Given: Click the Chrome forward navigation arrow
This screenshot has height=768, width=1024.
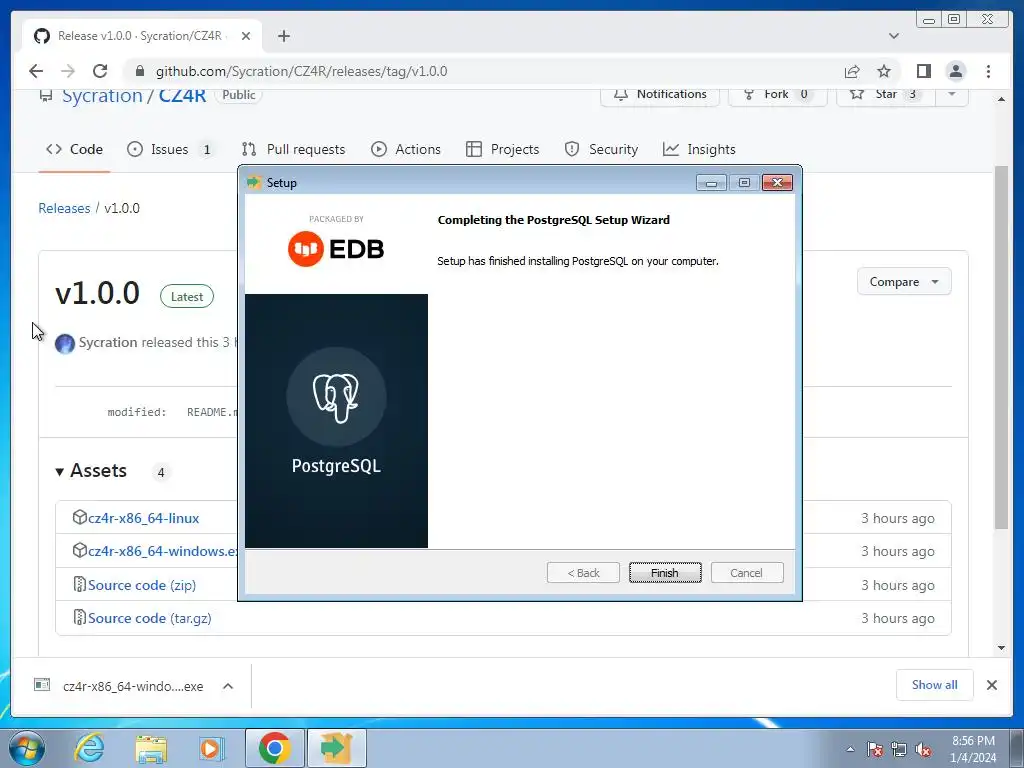Looking at the screenshot, I should pos(68,71).
